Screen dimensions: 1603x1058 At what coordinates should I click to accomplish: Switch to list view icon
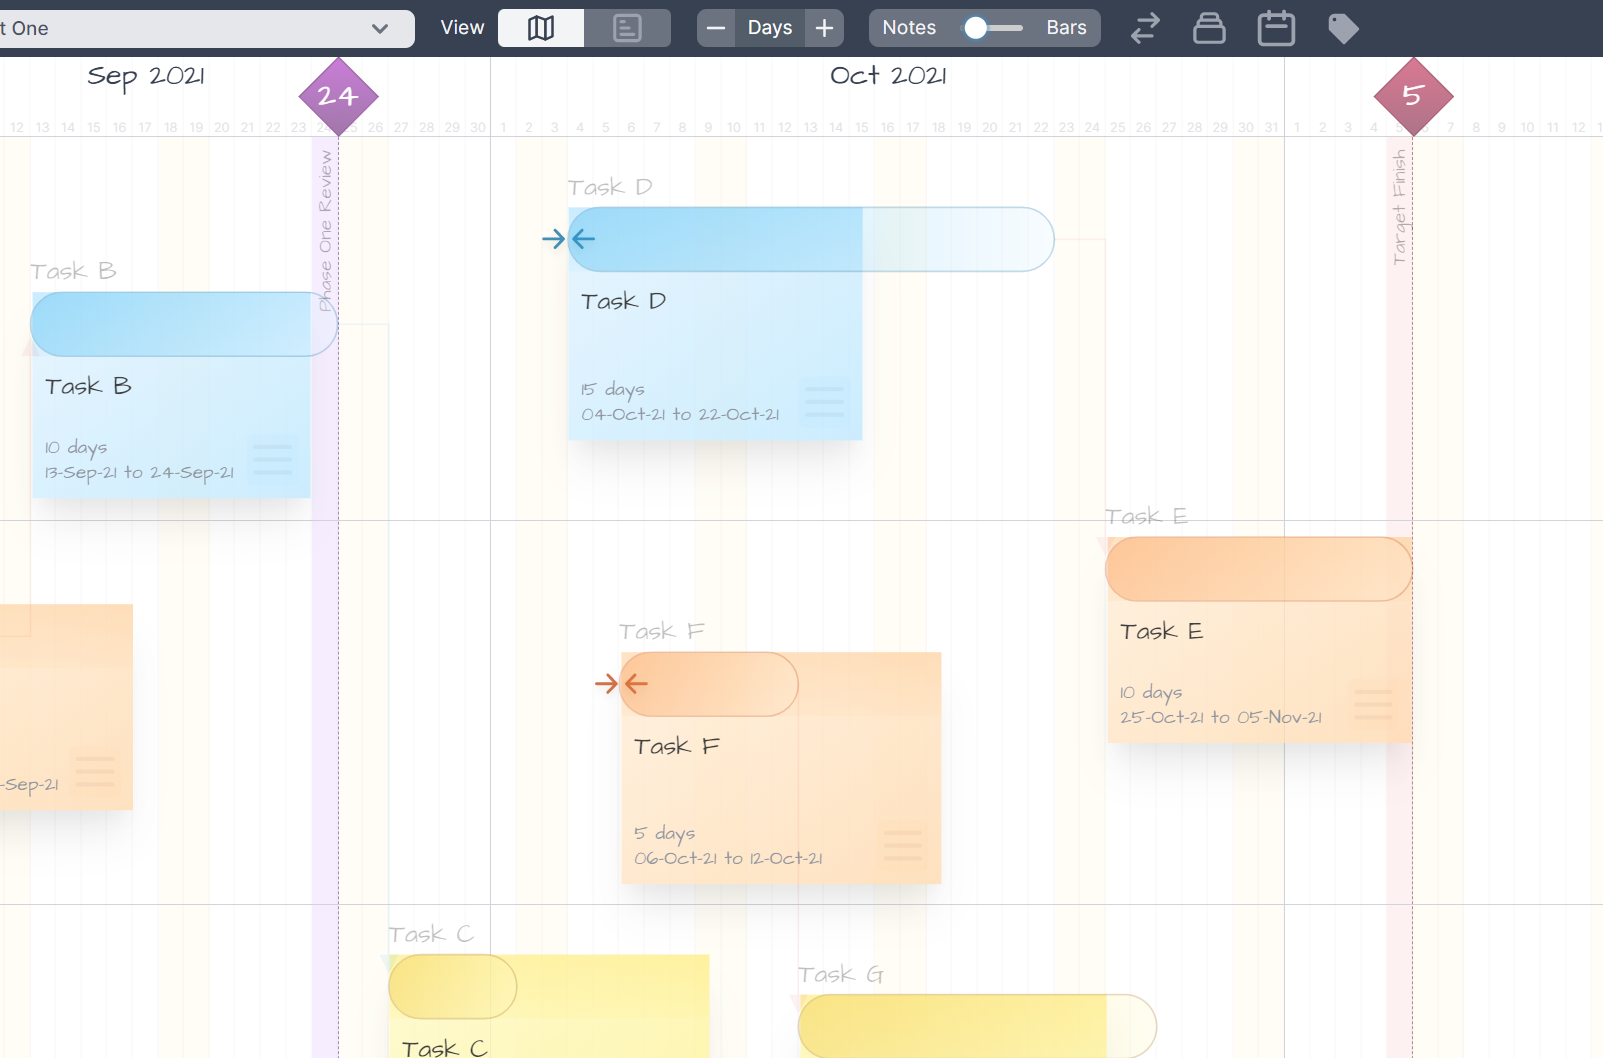627,28
